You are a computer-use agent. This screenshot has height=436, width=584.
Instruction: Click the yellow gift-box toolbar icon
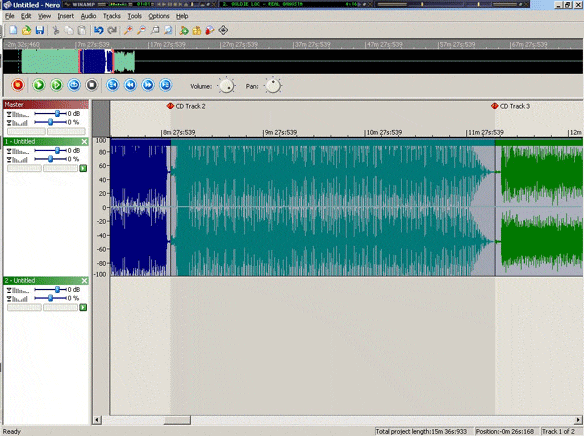(197, 30)
